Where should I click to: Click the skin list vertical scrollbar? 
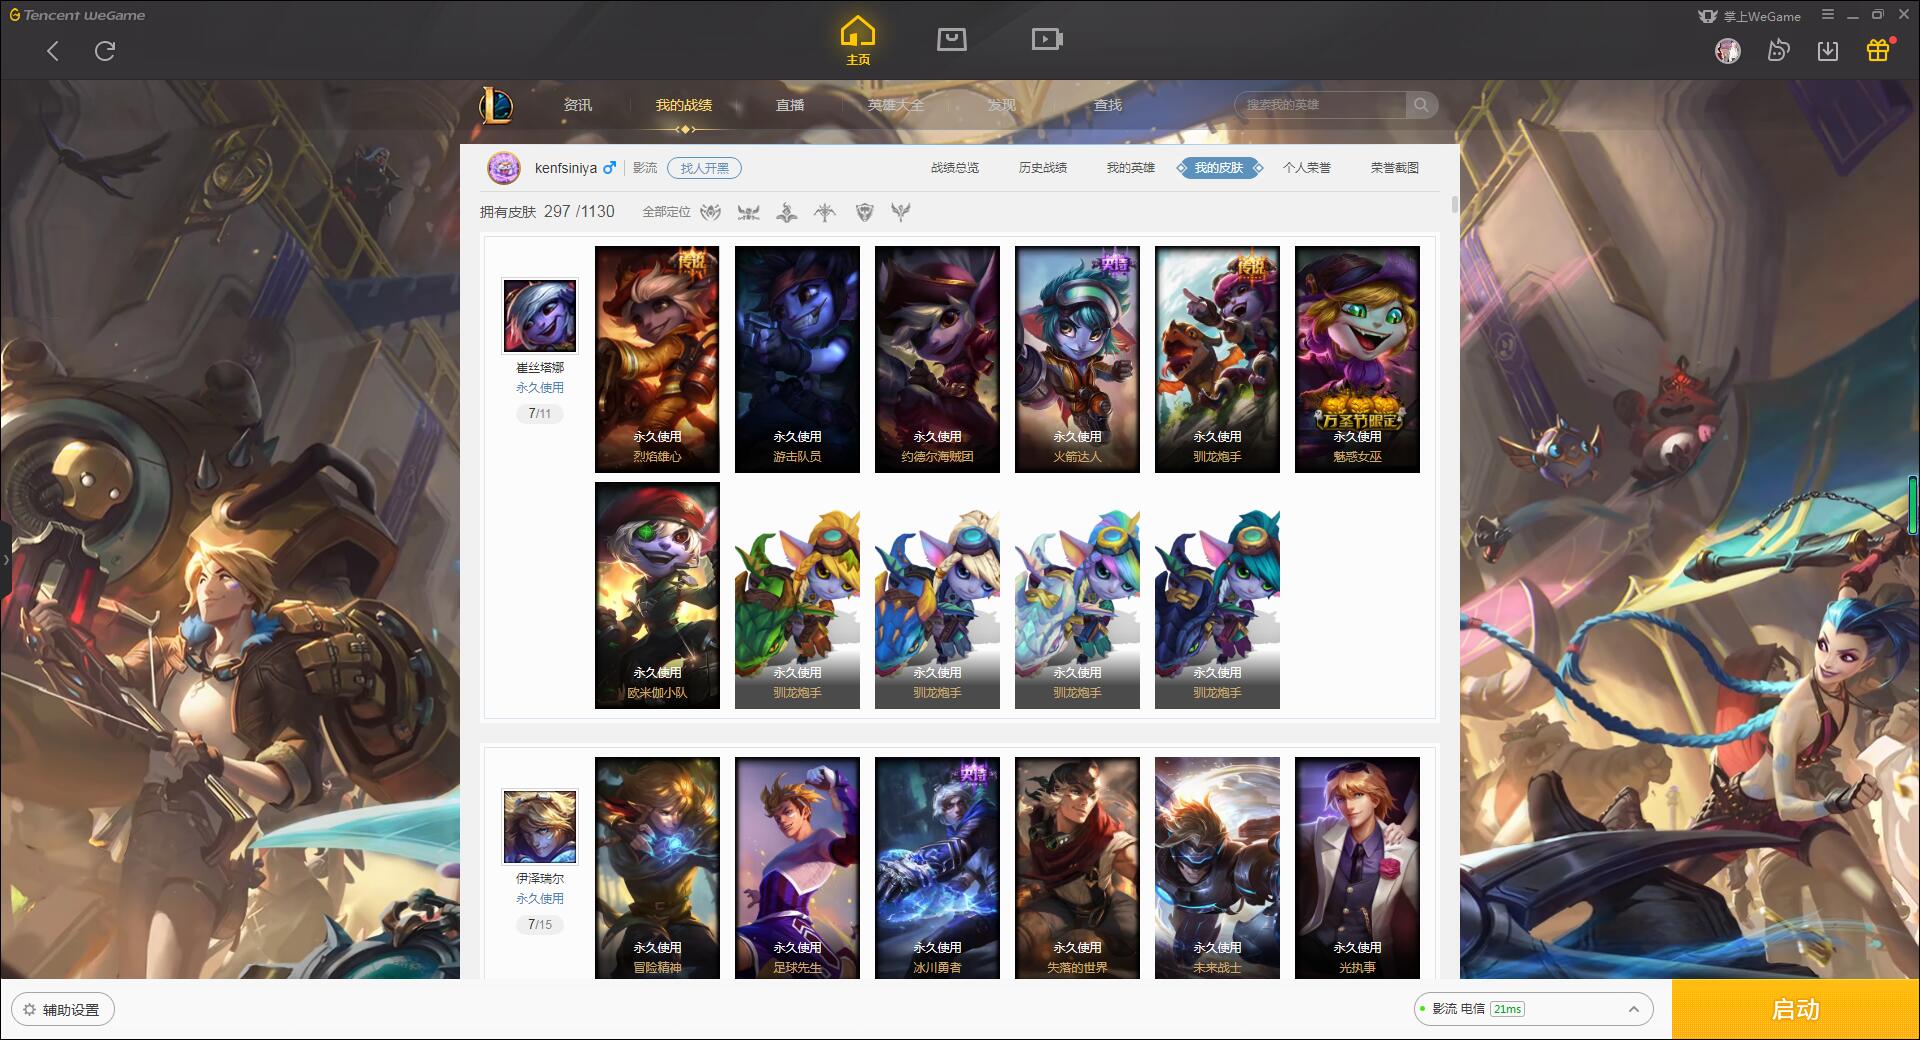(1454, 205)
